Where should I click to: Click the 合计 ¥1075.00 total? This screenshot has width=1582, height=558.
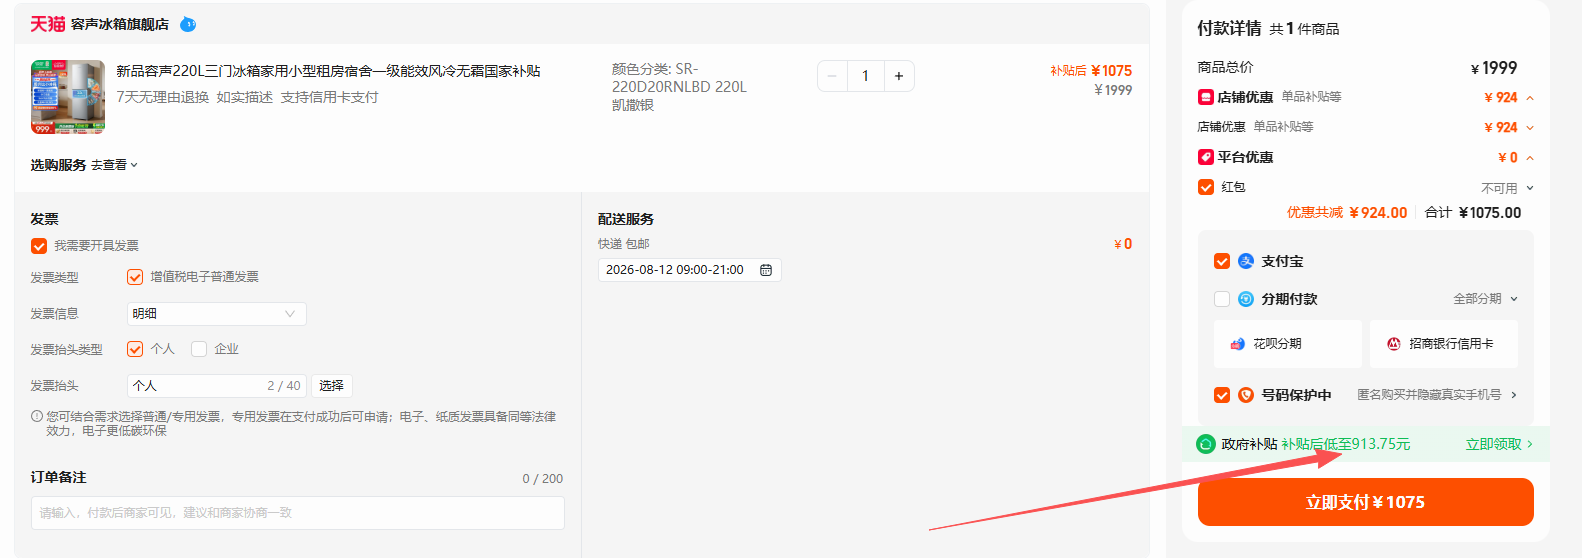1473,213
